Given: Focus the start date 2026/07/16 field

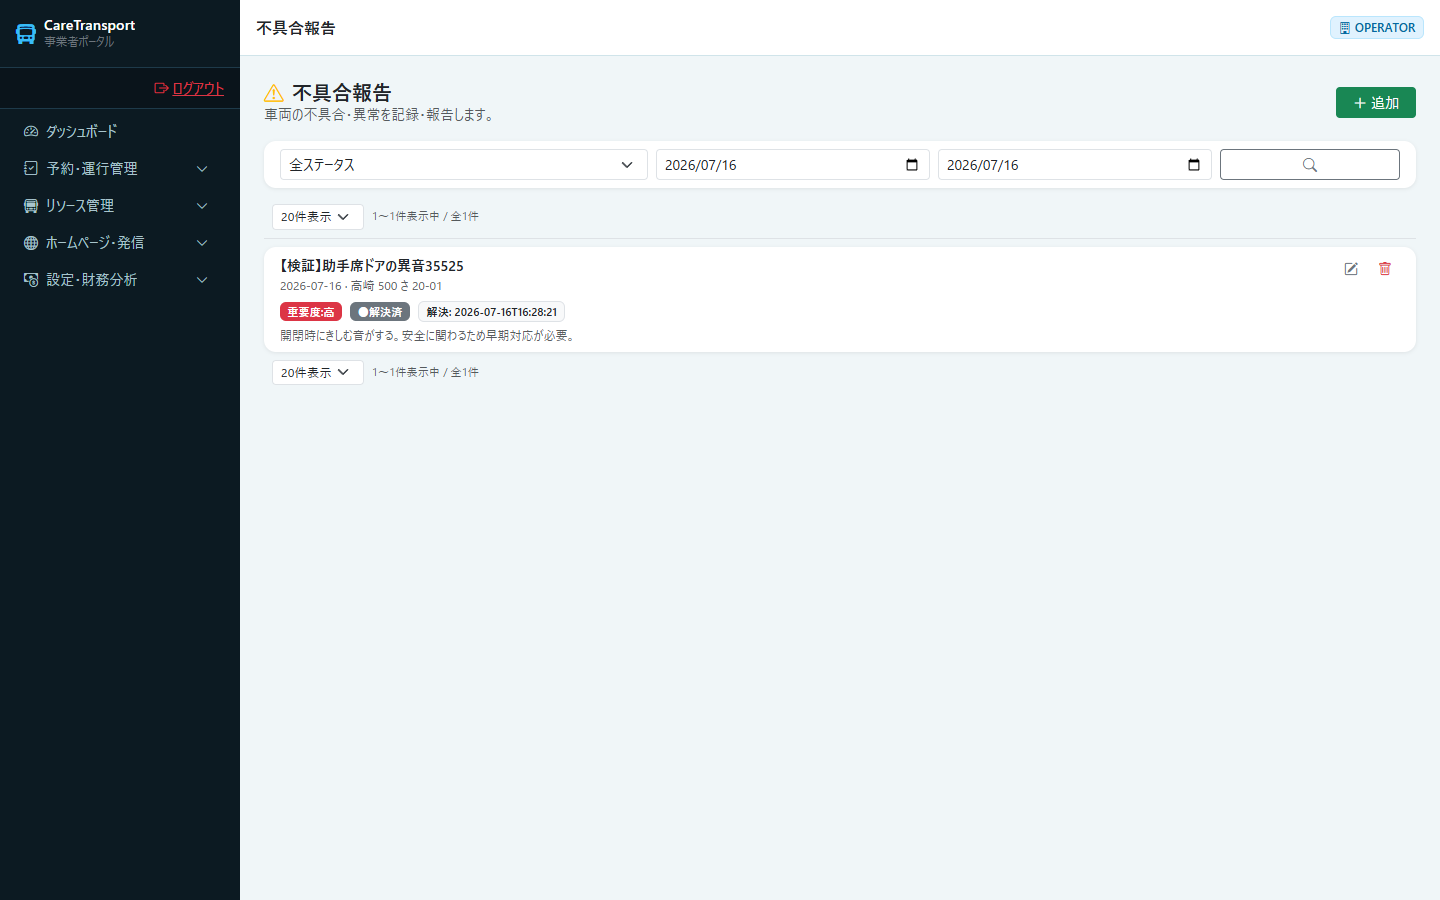Looking at the screenshot, I should [x=792, y=165].
